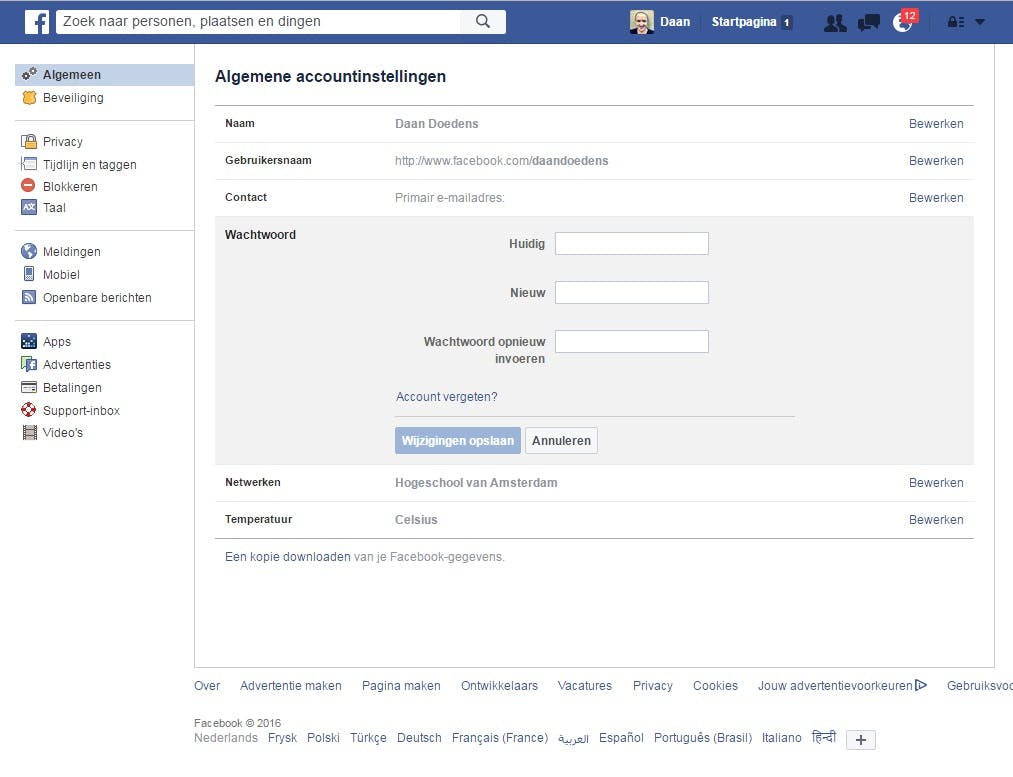Screen dimensions: 1013x777
Task: Click the Advertenties icon
Action: (29, 364)
